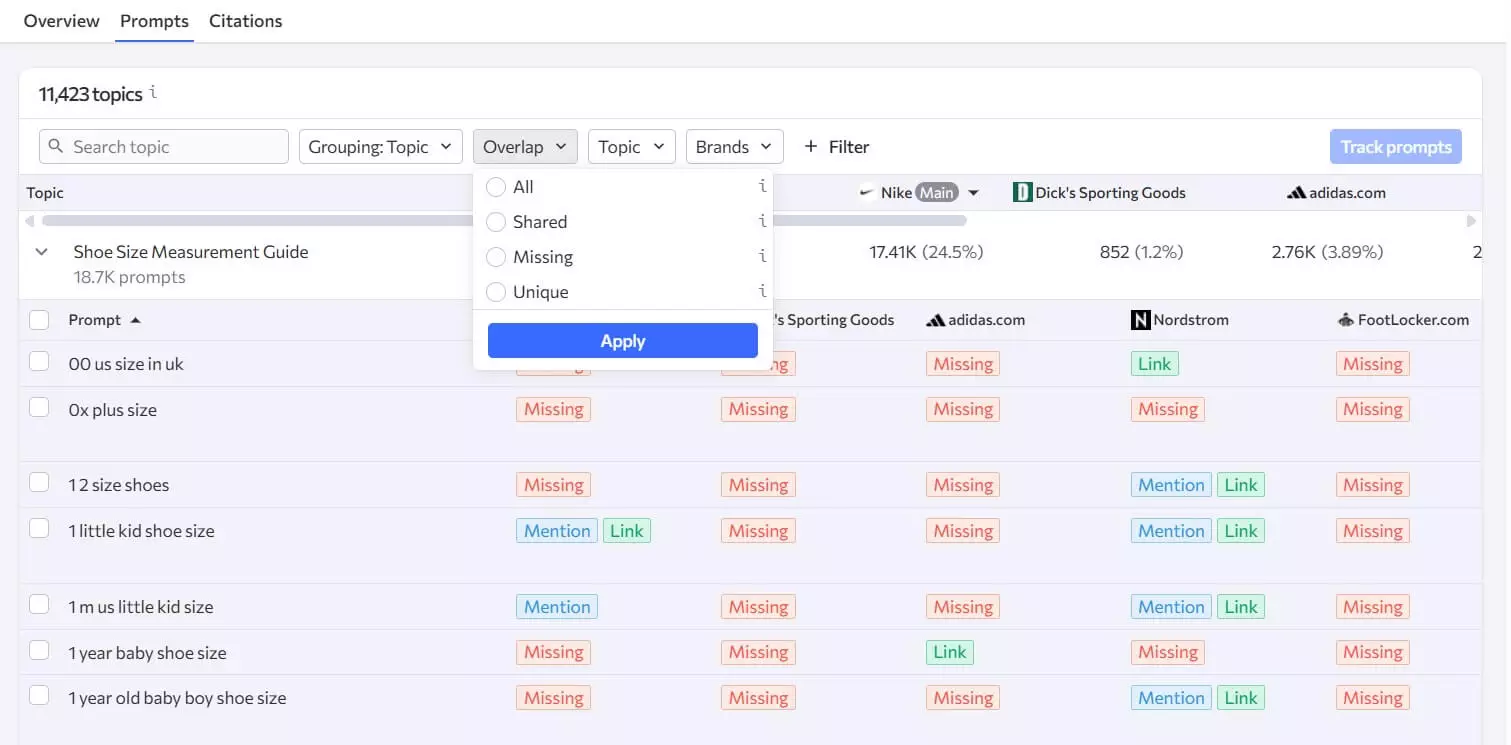Click the Dick's Sporting Goods logo icon

1022,192
